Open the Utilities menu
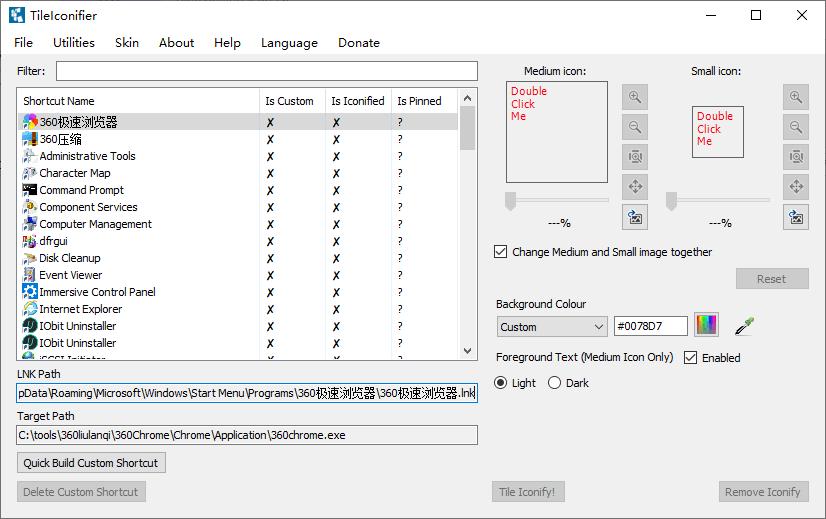The image size is (826, 519). point(74,43)
